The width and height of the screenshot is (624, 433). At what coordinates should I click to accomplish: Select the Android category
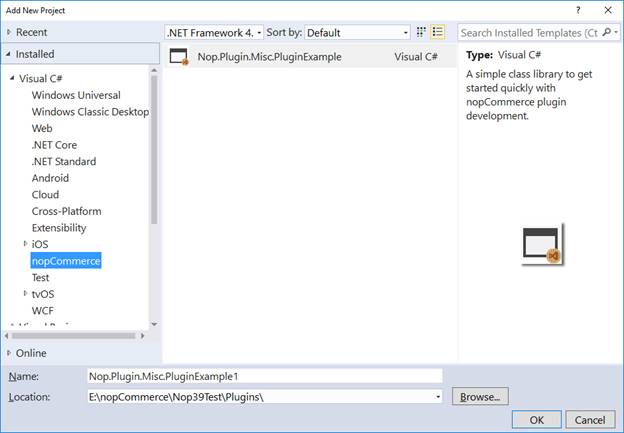[x=50, y=178]
